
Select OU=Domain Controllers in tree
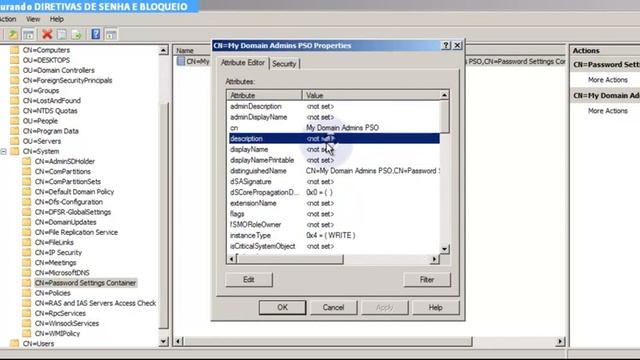tap(58, 70)
